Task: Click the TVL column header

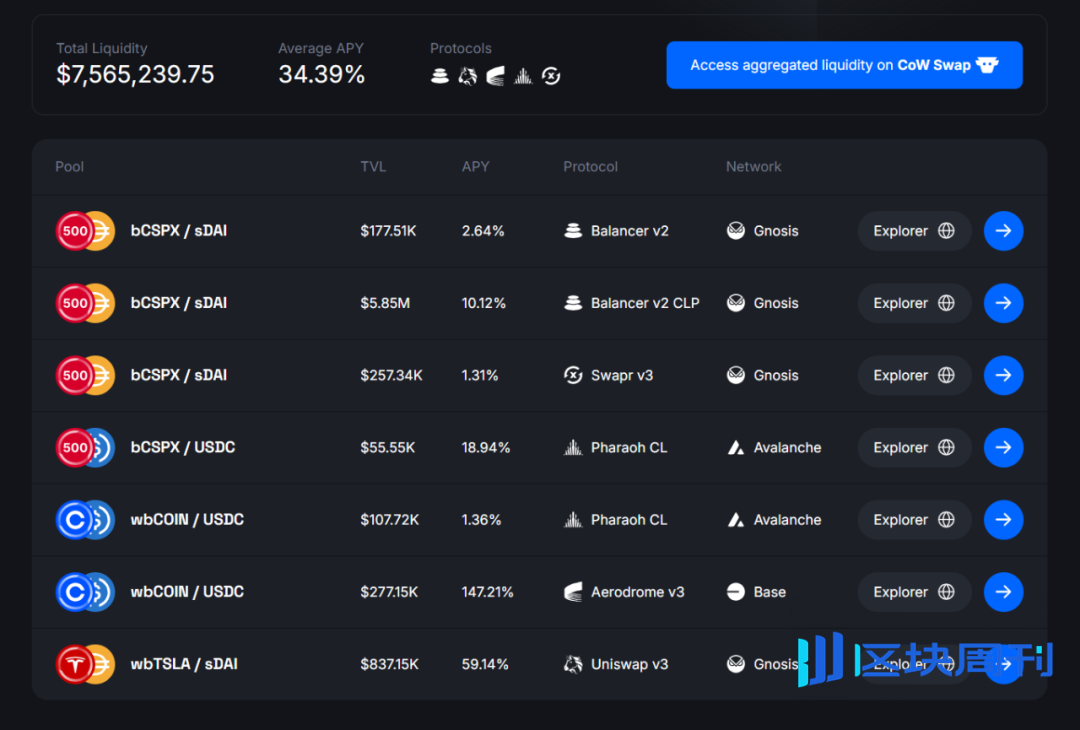Action: 373,167
